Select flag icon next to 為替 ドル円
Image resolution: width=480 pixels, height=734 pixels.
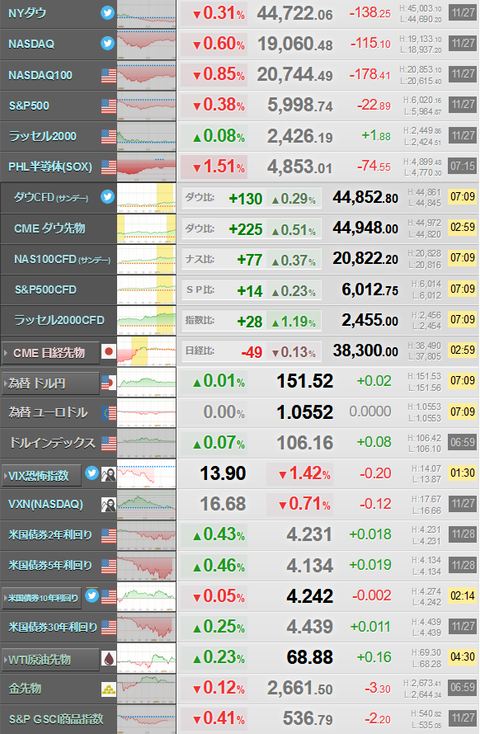click(x=109, y=383)
